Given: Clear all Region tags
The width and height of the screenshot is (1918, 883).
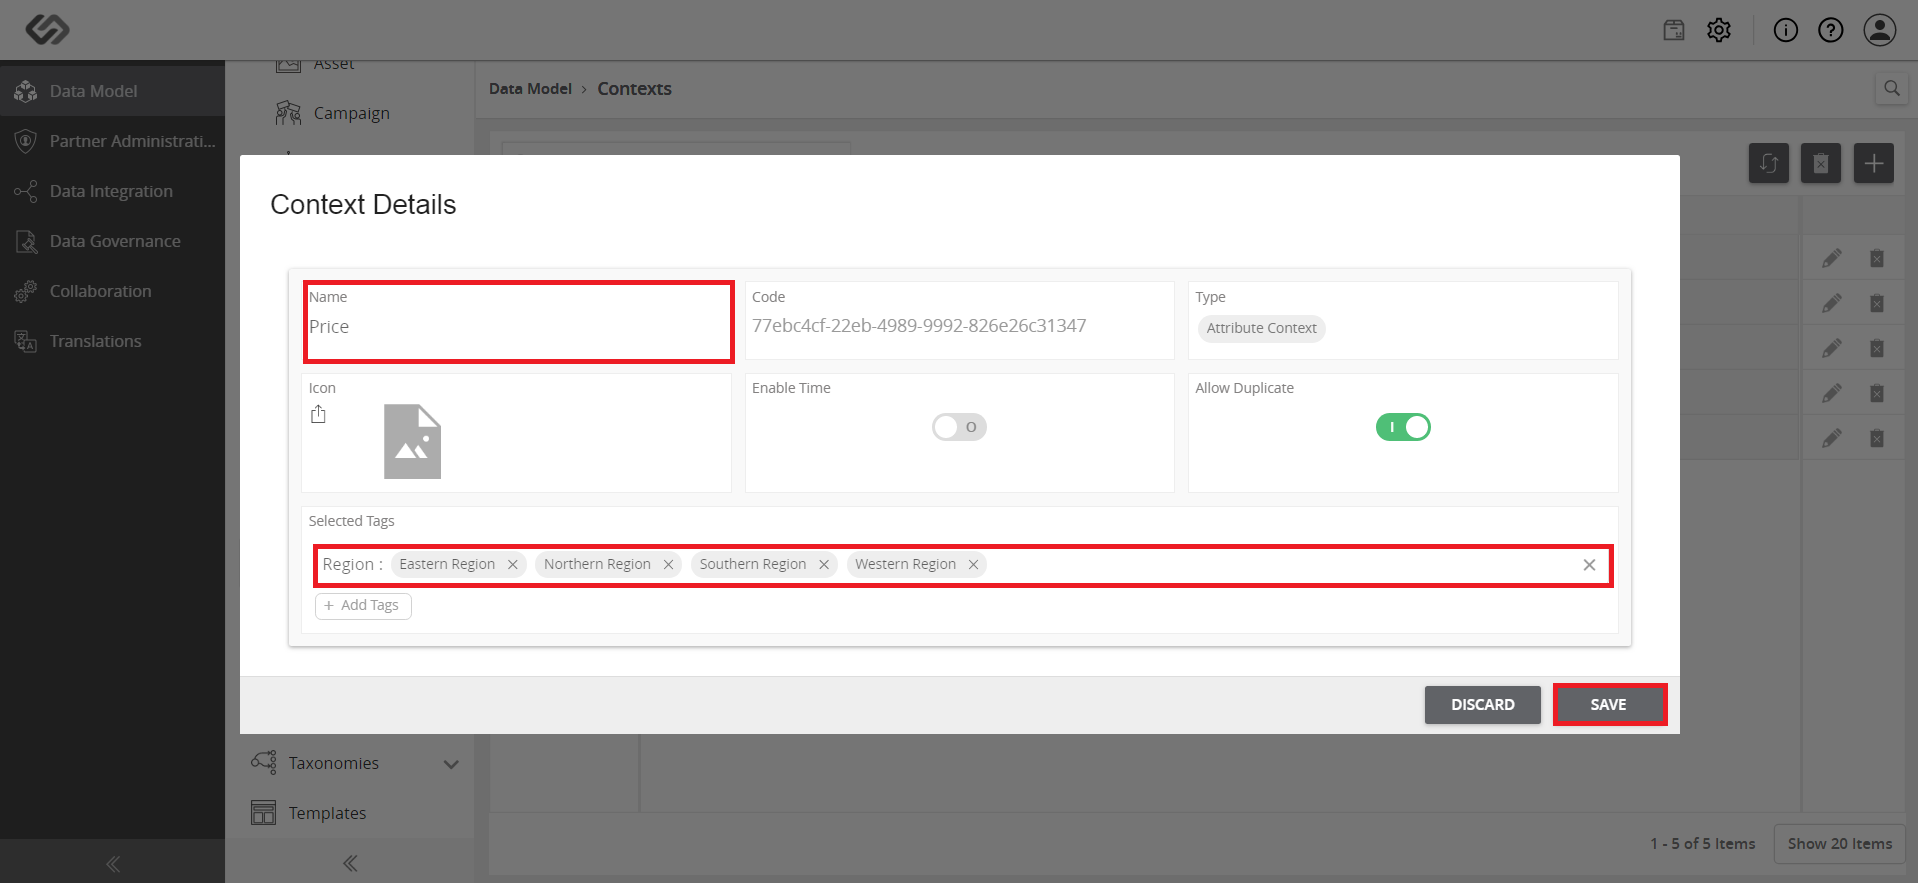Looking at the screenshot, I should coord(1589,565).
